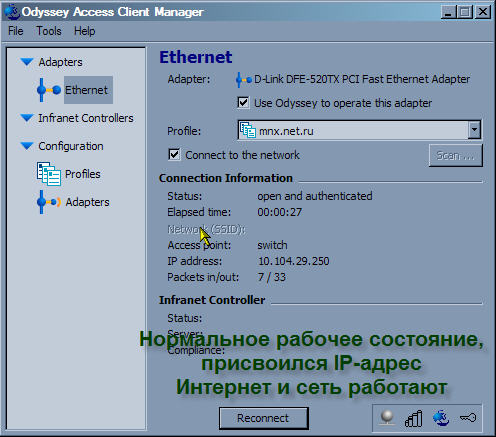Minimize the Odyssey Access Client Manager window

(x=448, y=12)
